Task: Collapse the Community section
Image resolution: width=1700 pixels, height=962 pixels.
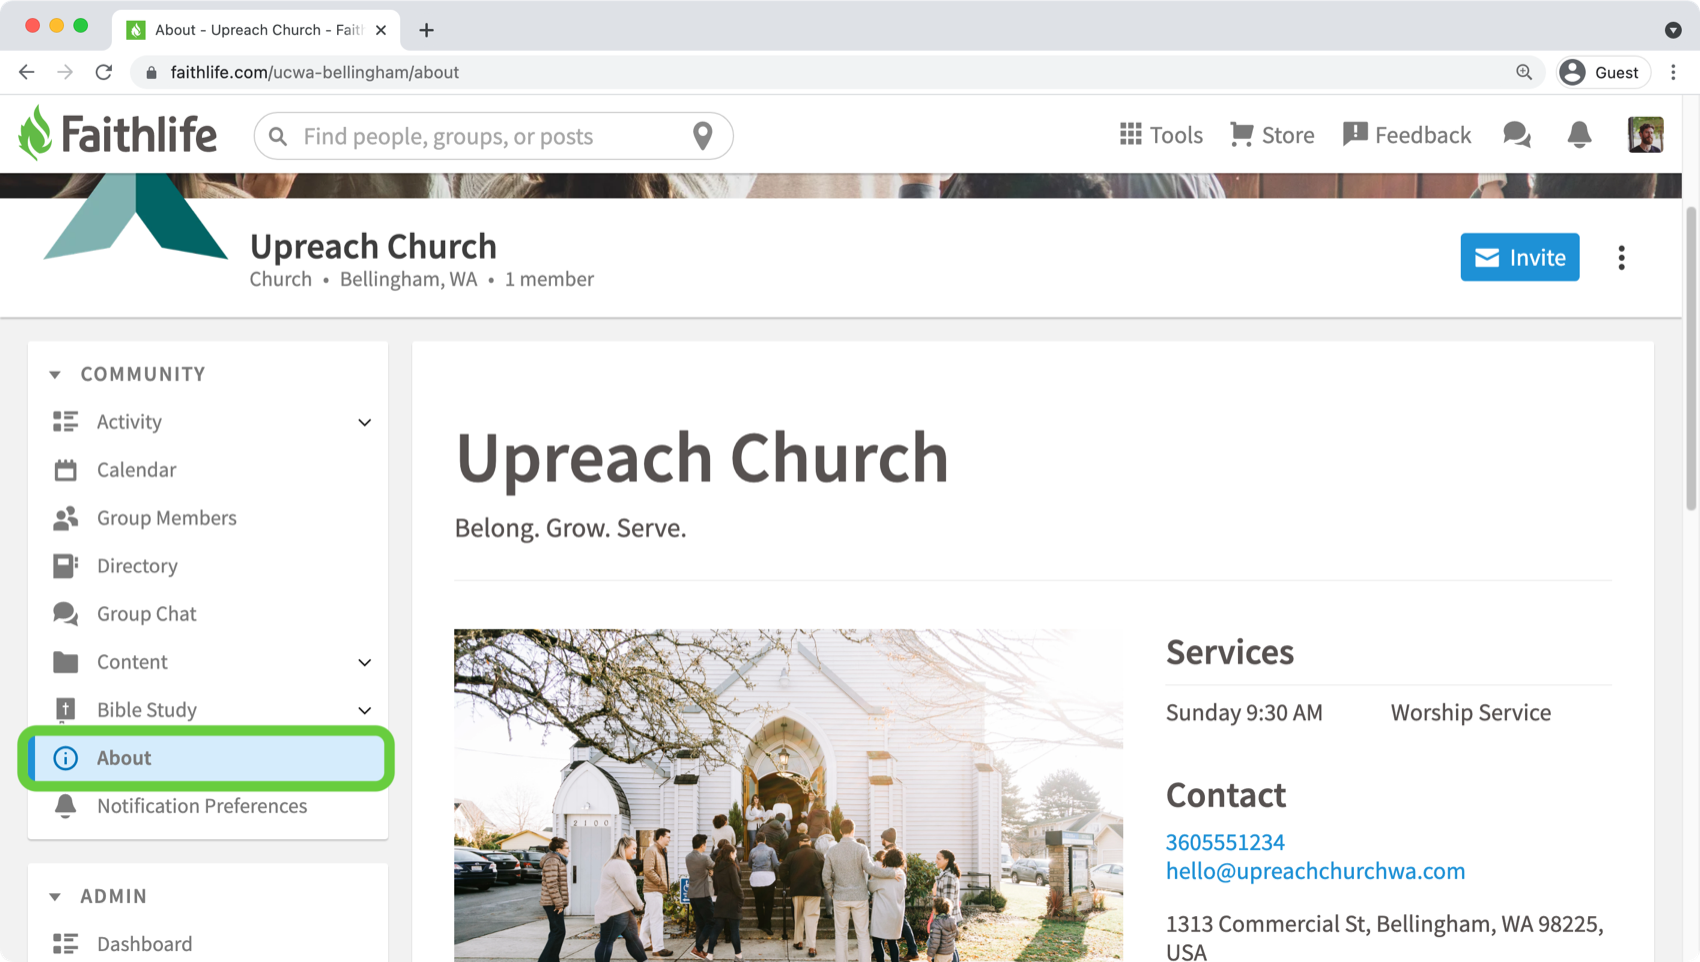Action: tap(55, 374)
